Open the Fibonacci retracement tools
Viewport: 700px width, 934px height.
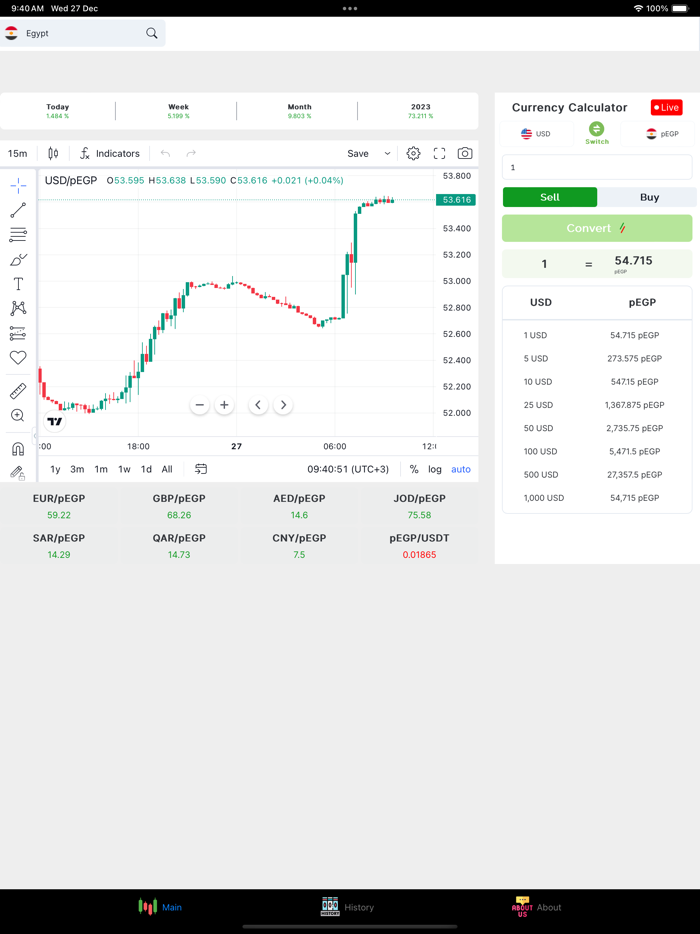18,235
